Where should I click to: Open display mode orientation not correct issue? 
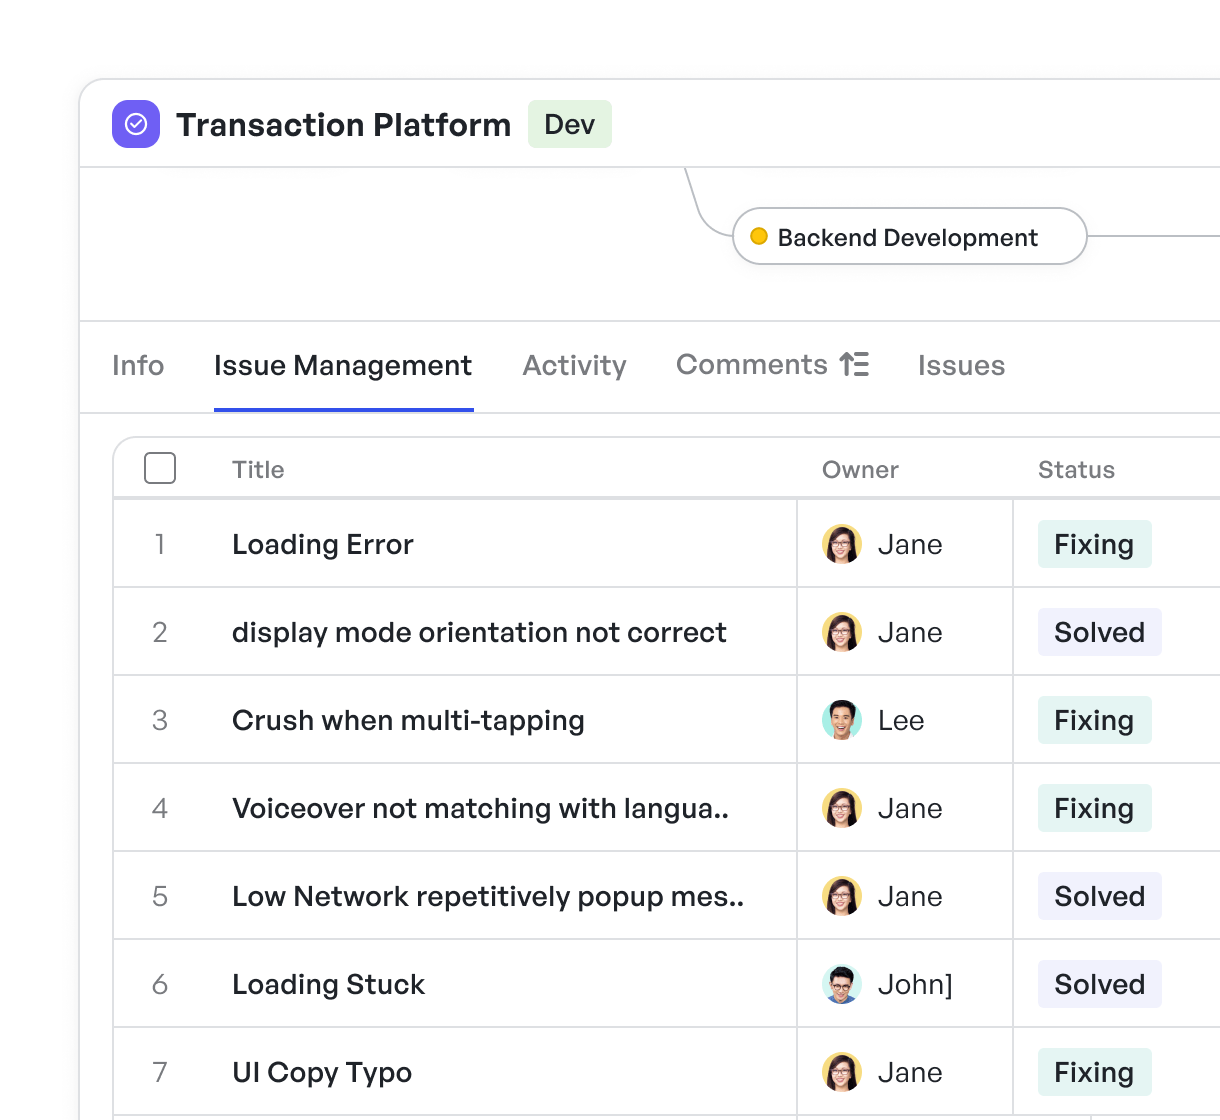coord(479,632)
